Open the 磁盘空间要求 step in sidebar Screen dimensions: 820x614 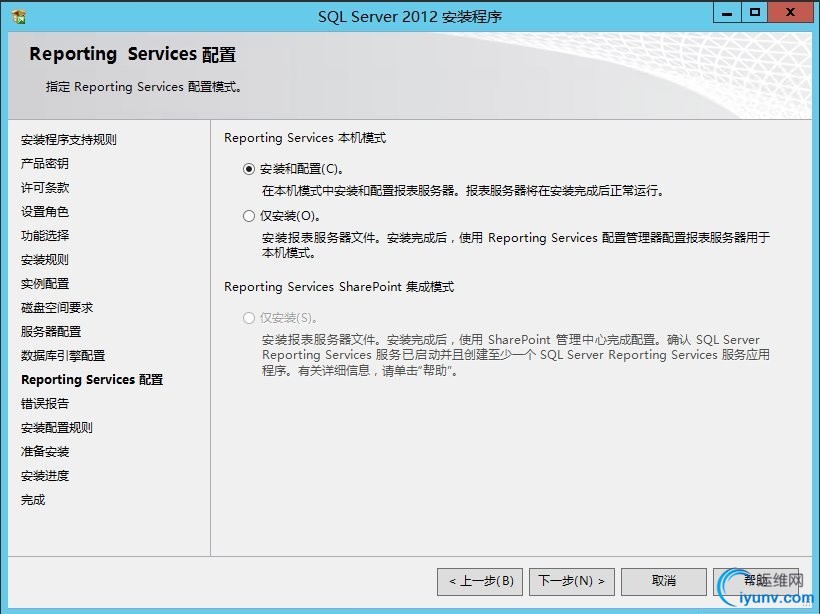56,308
